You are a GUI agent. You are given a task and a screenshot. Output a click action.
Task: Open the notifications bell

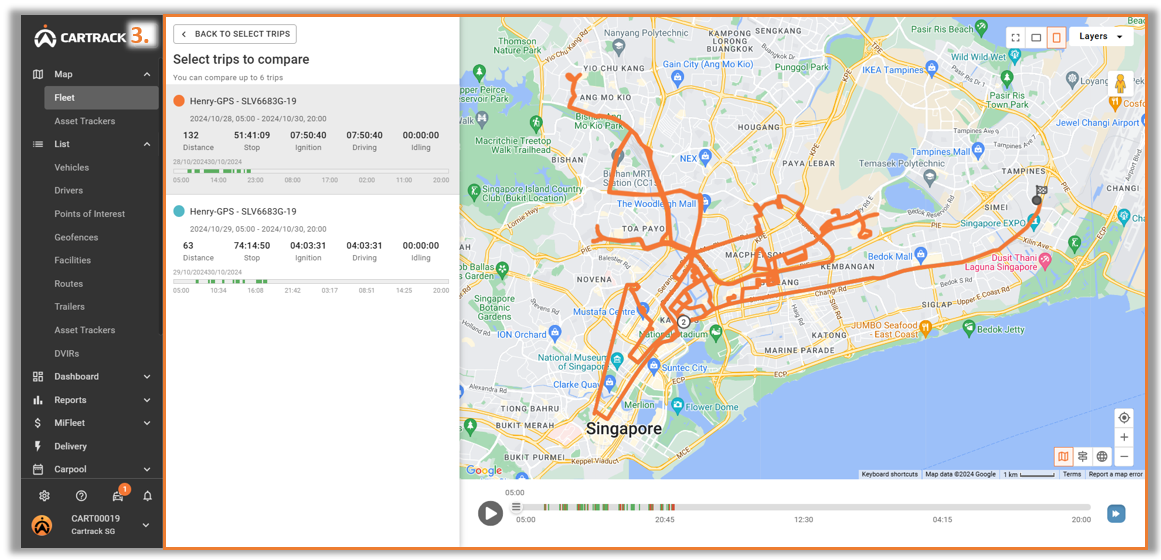point(148,496)
